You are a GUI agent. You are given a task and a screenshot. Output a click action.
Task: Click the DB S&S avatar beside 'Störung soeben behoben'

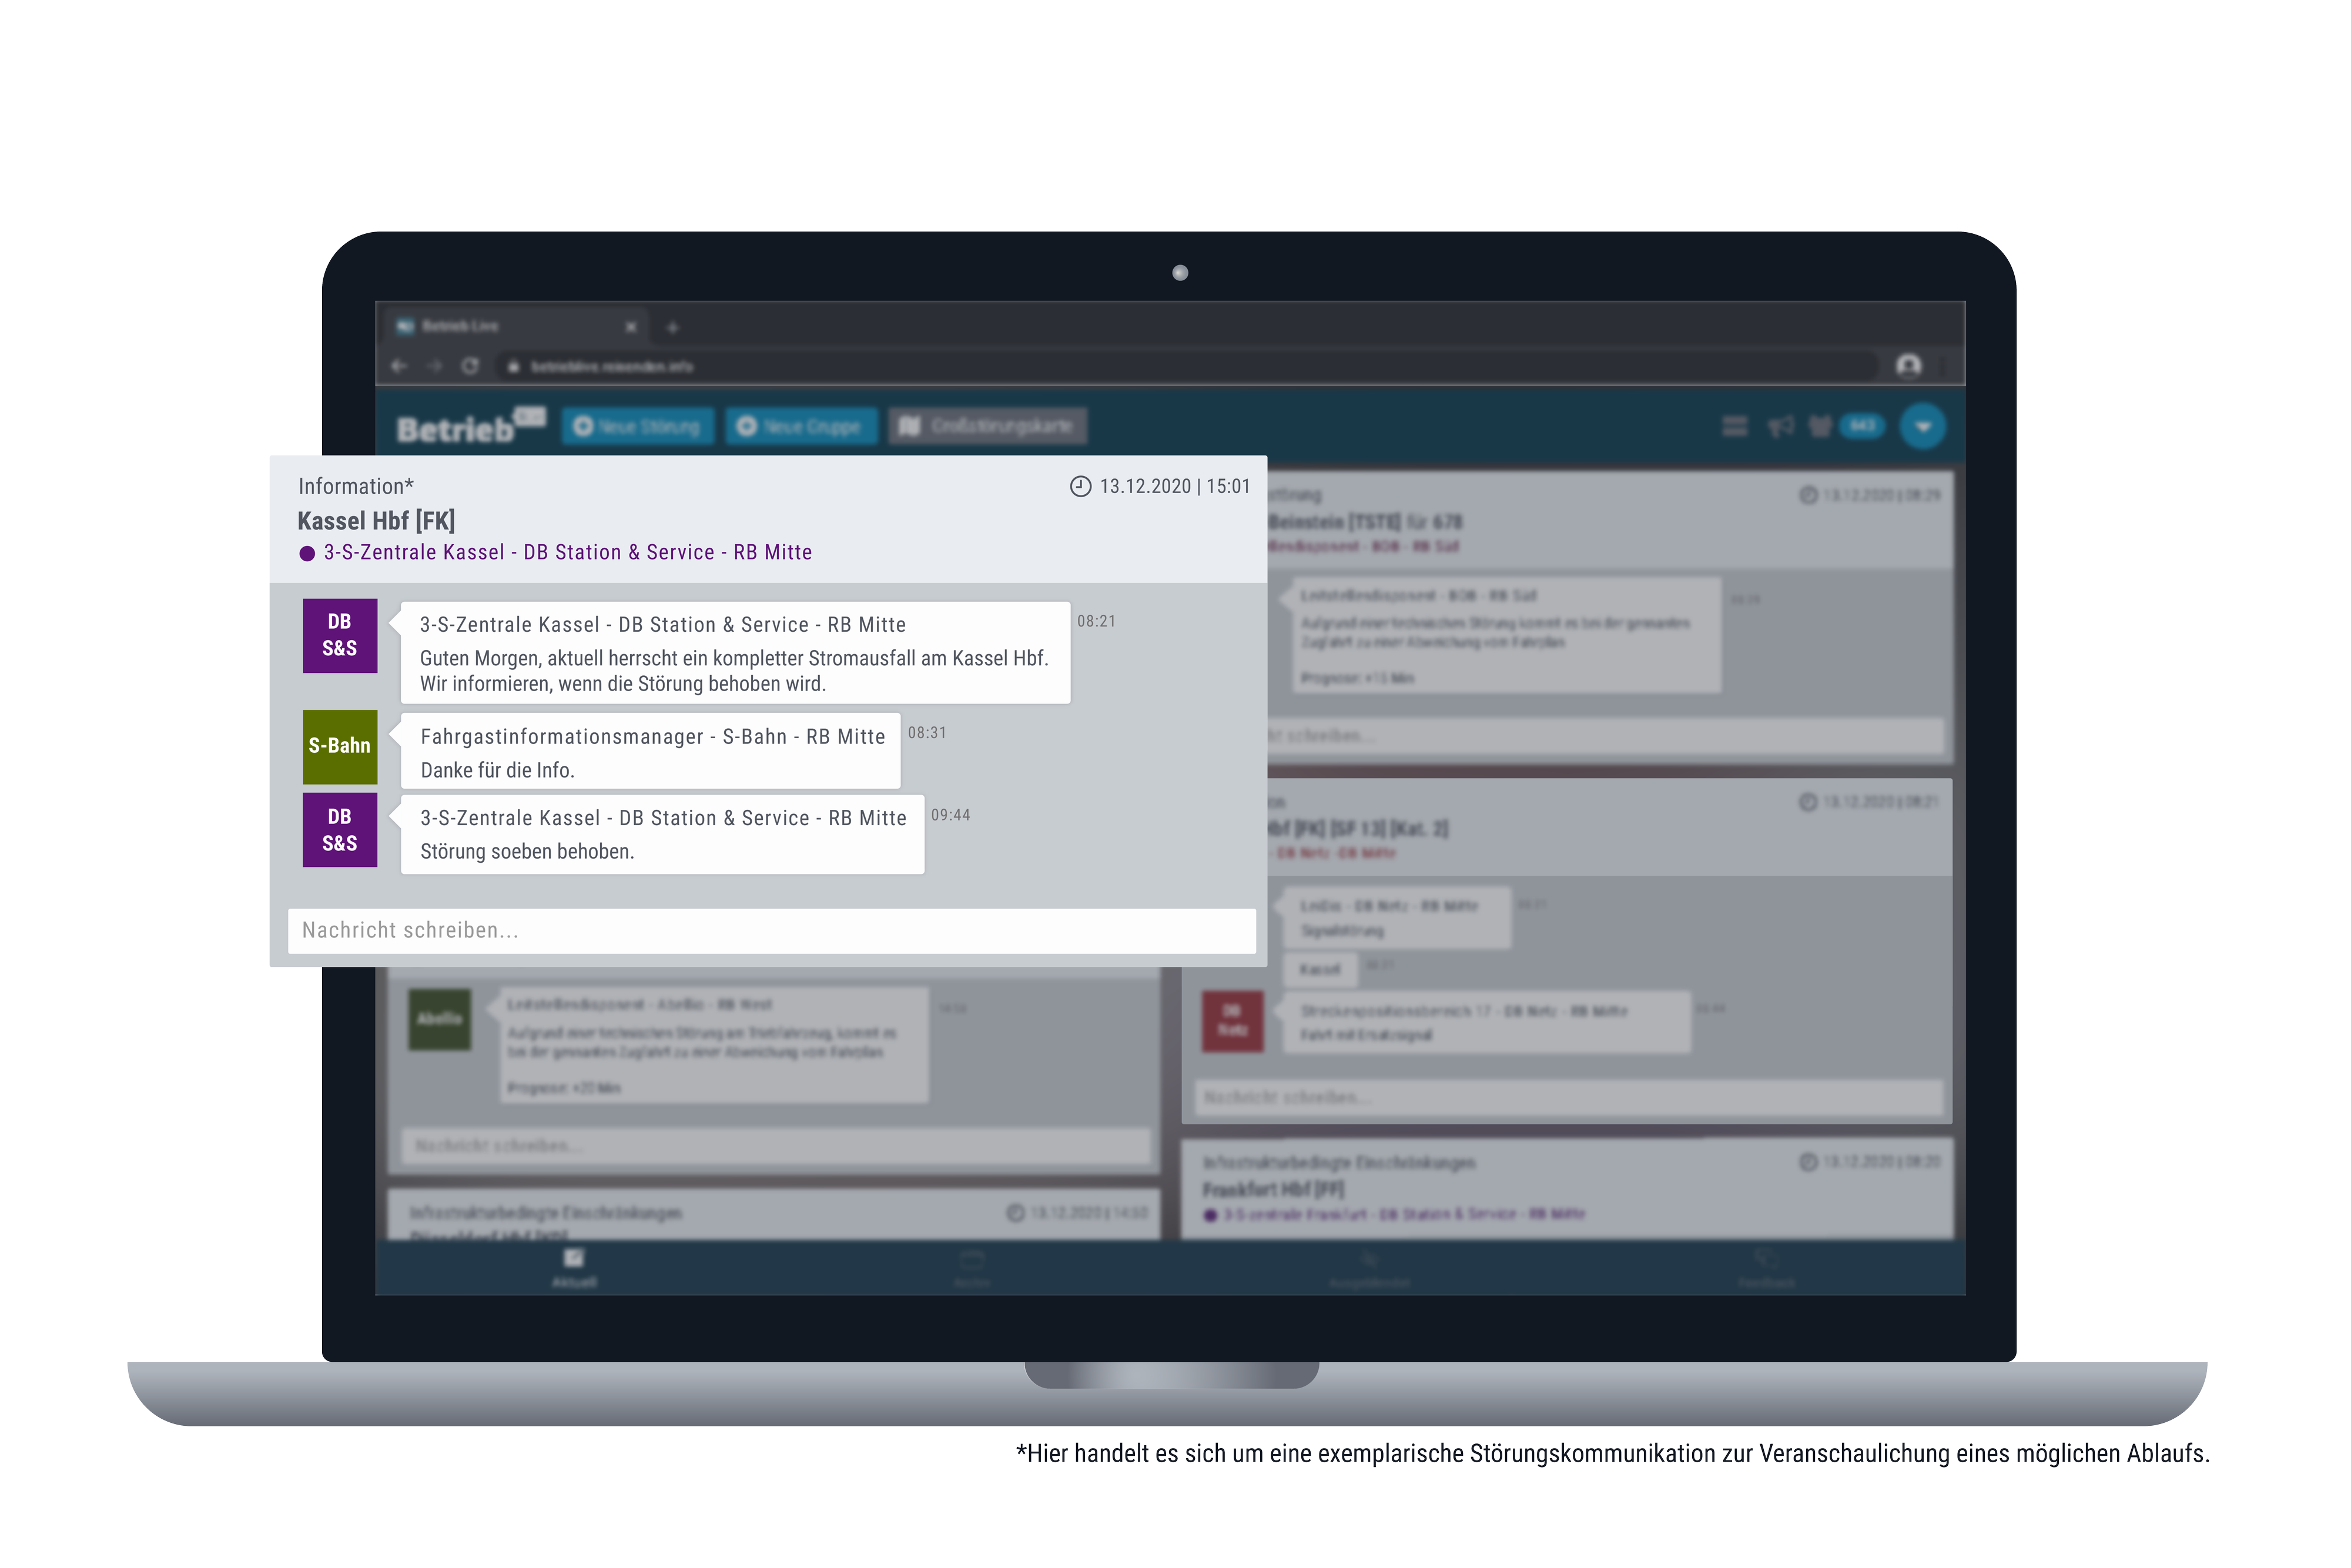340,830
